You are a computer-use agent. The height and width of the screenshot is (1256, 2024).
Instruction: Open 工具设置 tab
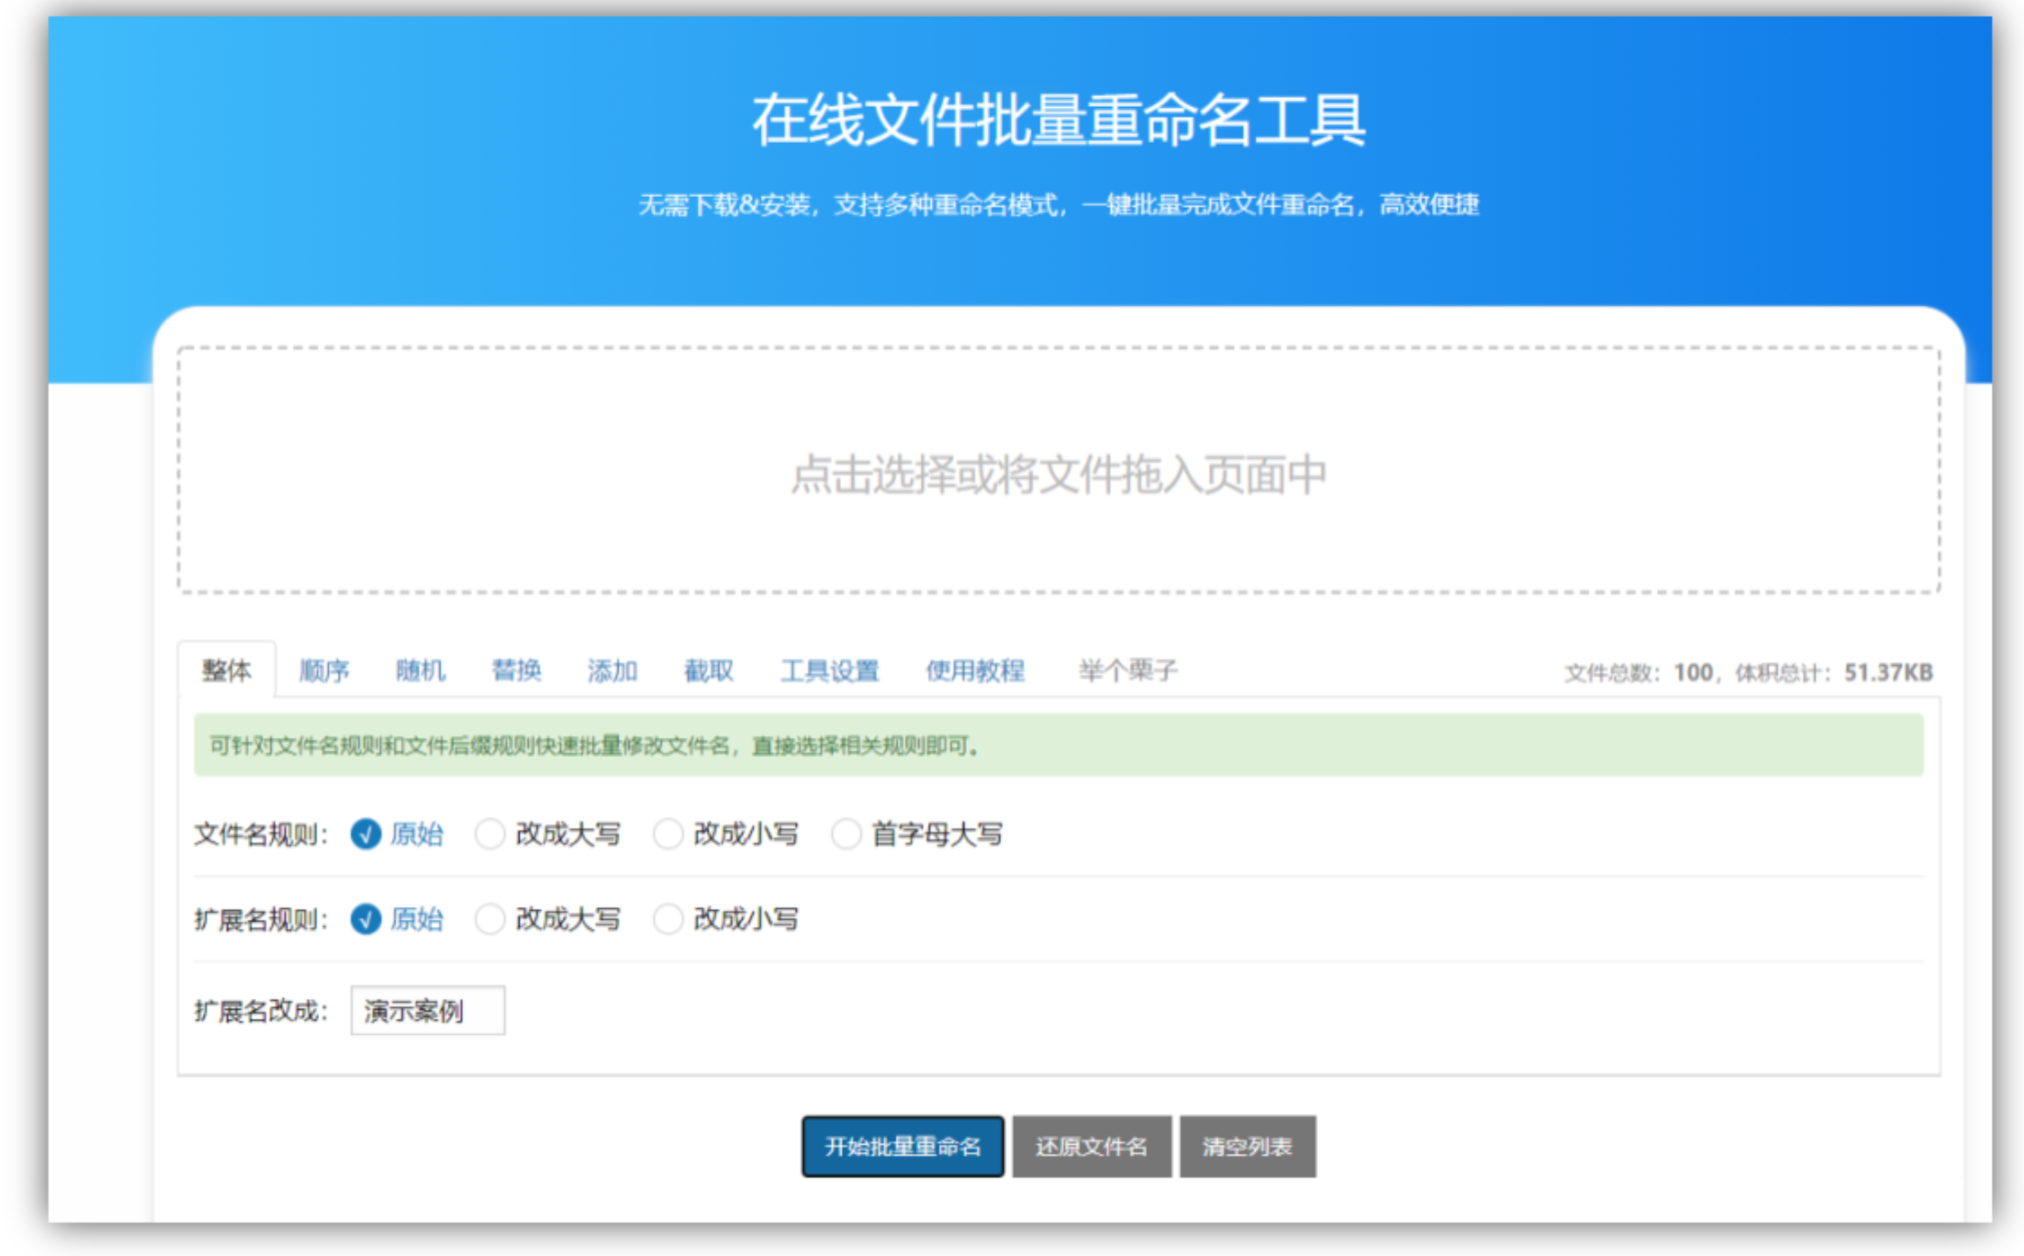pos(829,670)
